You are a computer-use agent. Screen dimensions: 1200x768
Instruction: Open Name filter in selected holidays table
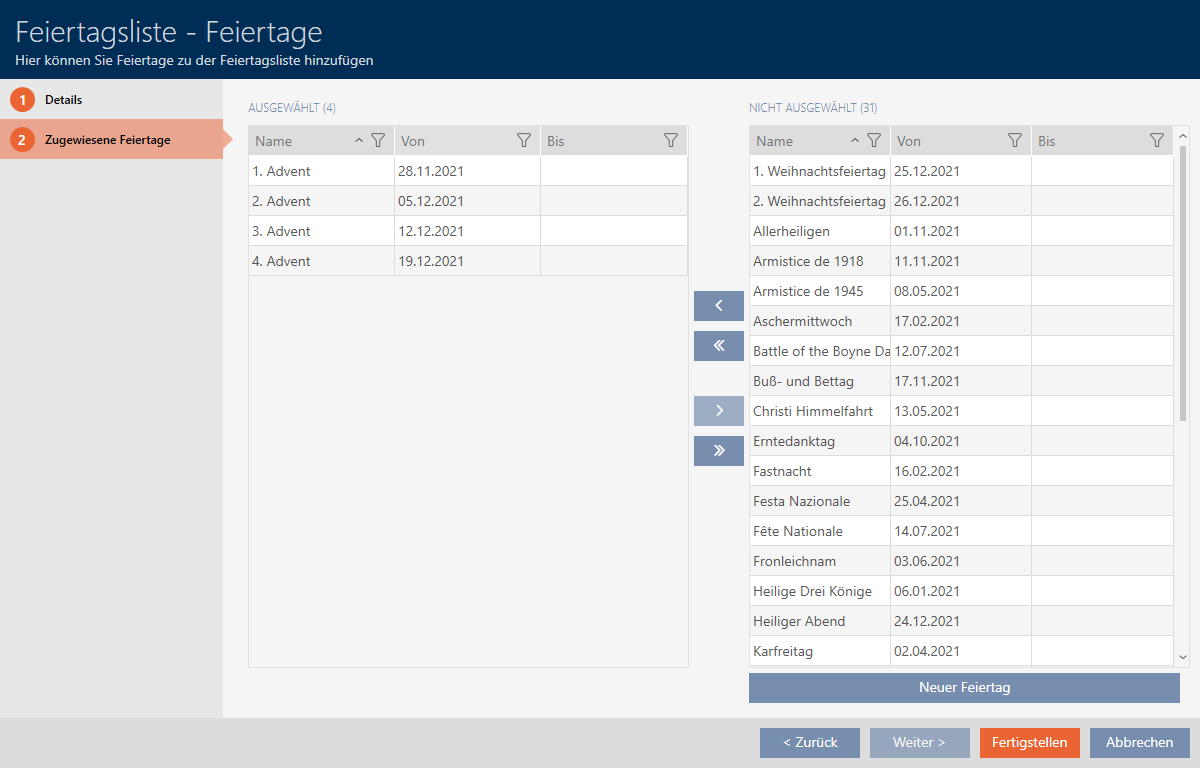coord(377,141)
